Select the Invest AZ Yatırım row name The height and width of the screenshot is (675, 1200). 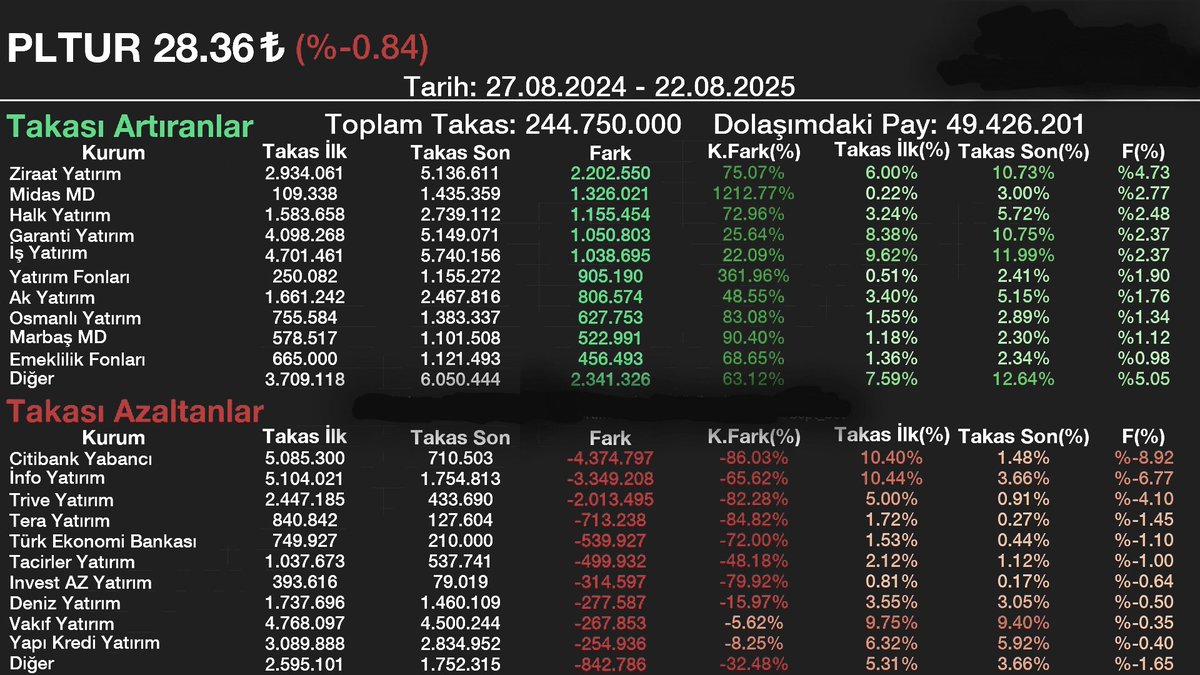pyautogui.click(x=80, y=582)
